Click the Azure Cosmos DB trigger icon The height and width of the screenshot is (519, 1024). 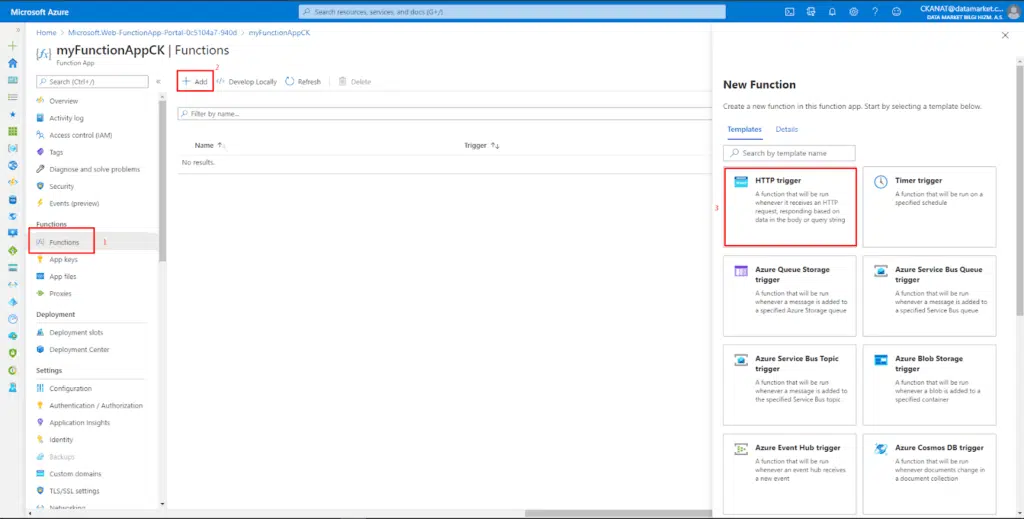coord(880,449)
